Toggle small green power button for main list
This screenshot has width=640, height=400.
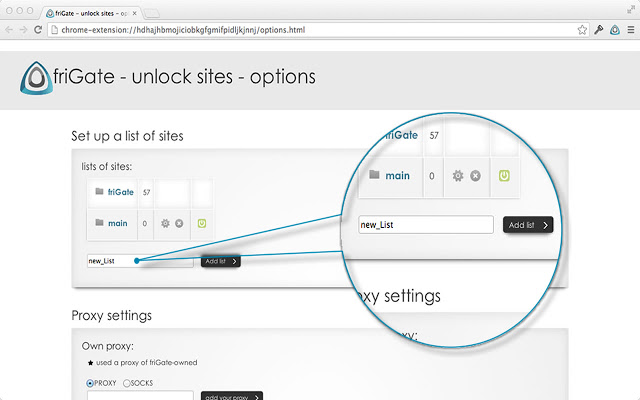[202, 223]
